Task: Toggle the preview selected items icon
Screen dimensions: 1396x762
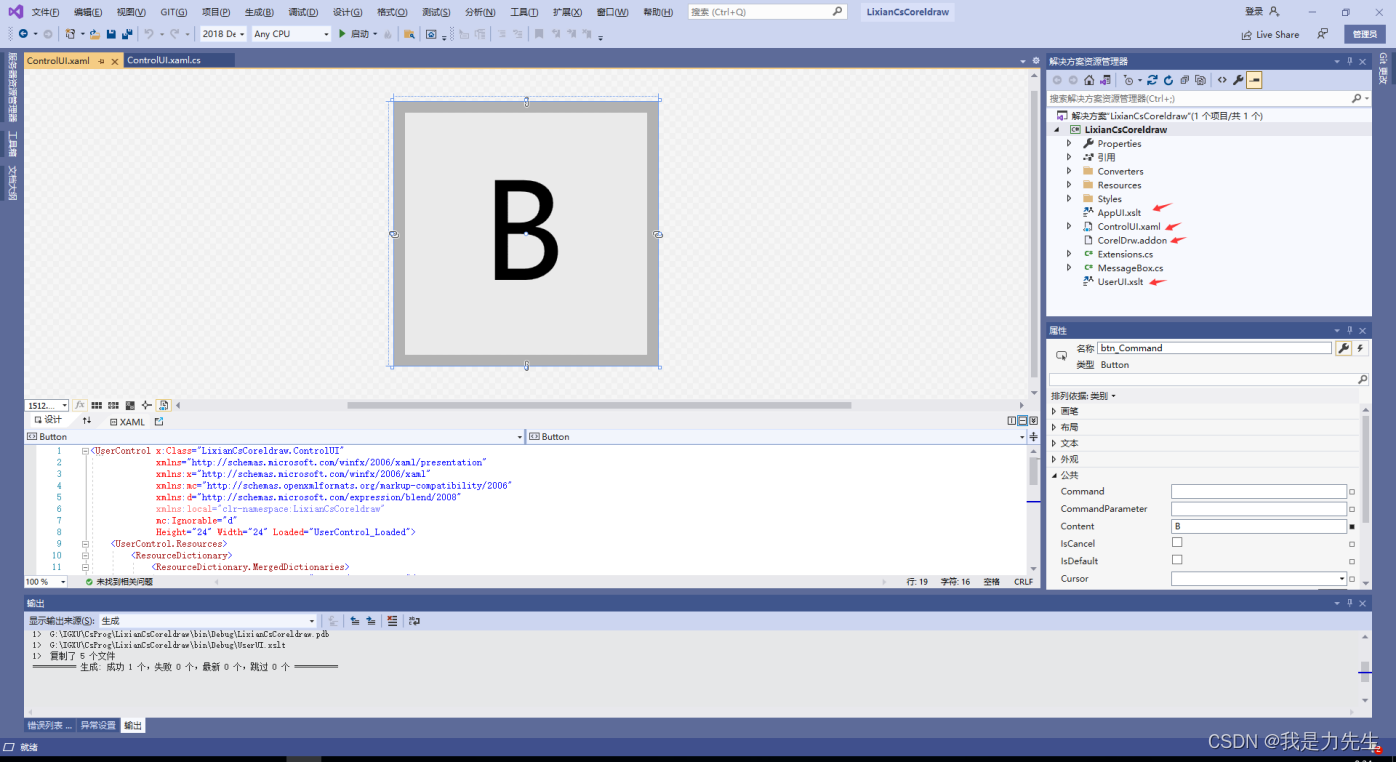Action: [1254, 80]
